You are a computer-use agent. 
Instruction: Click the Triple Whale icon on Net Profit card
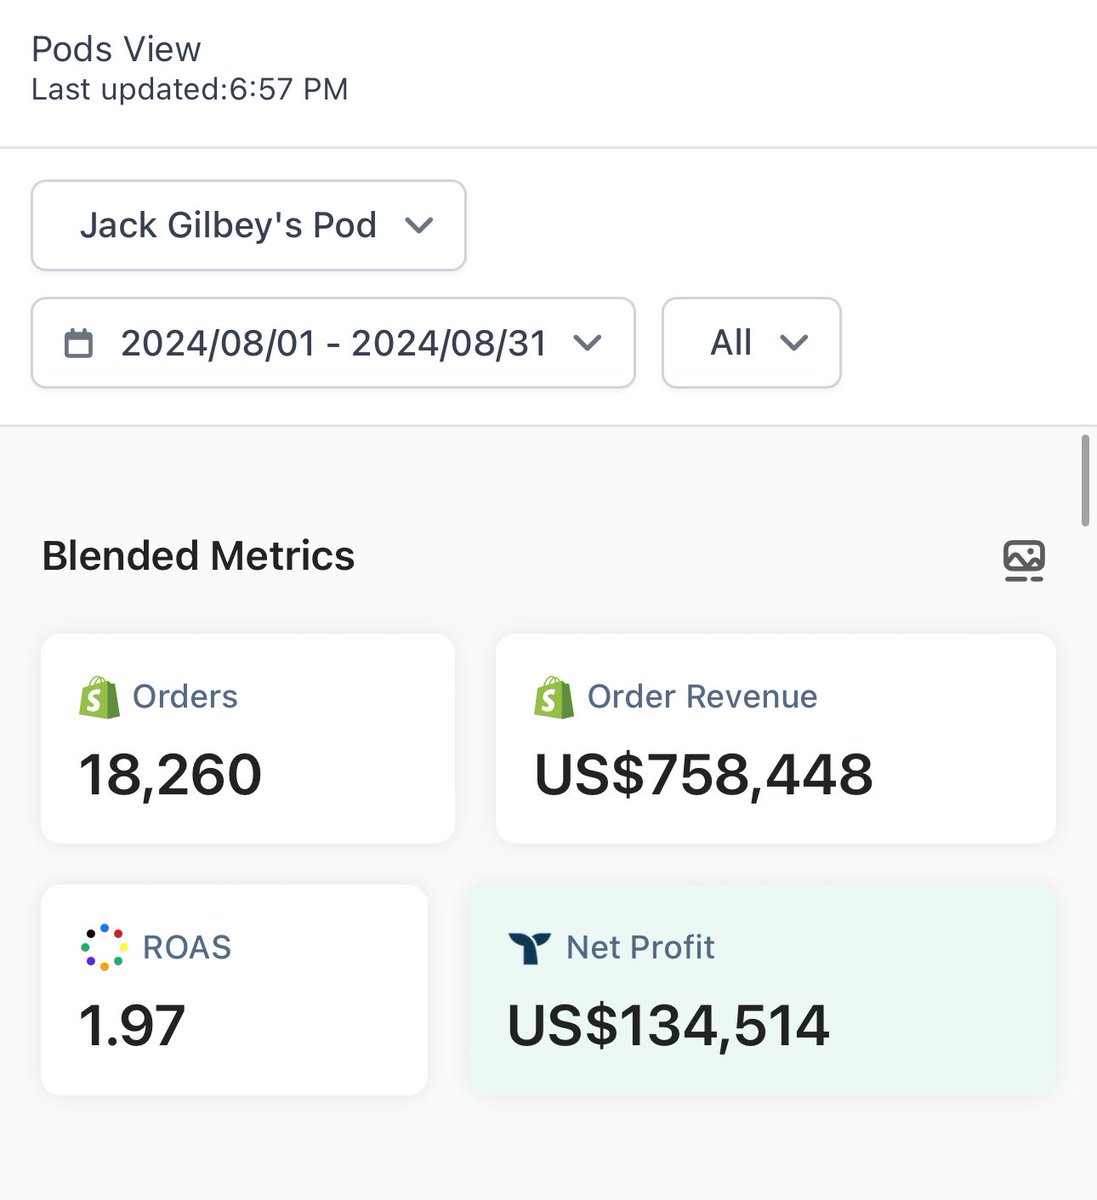tap(529, 948)
